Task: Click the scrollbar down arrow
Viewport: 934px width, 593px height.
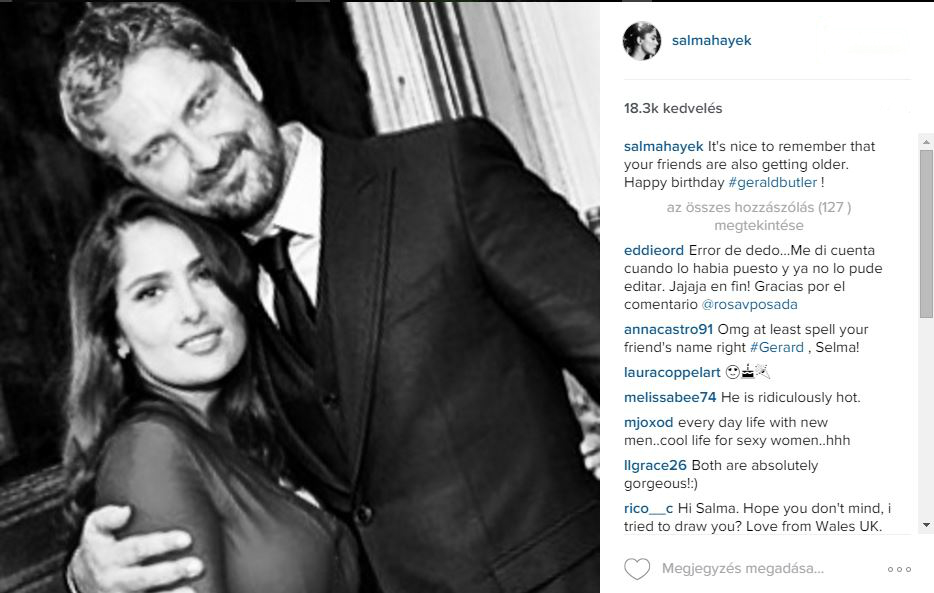Action: coord(926,525)
